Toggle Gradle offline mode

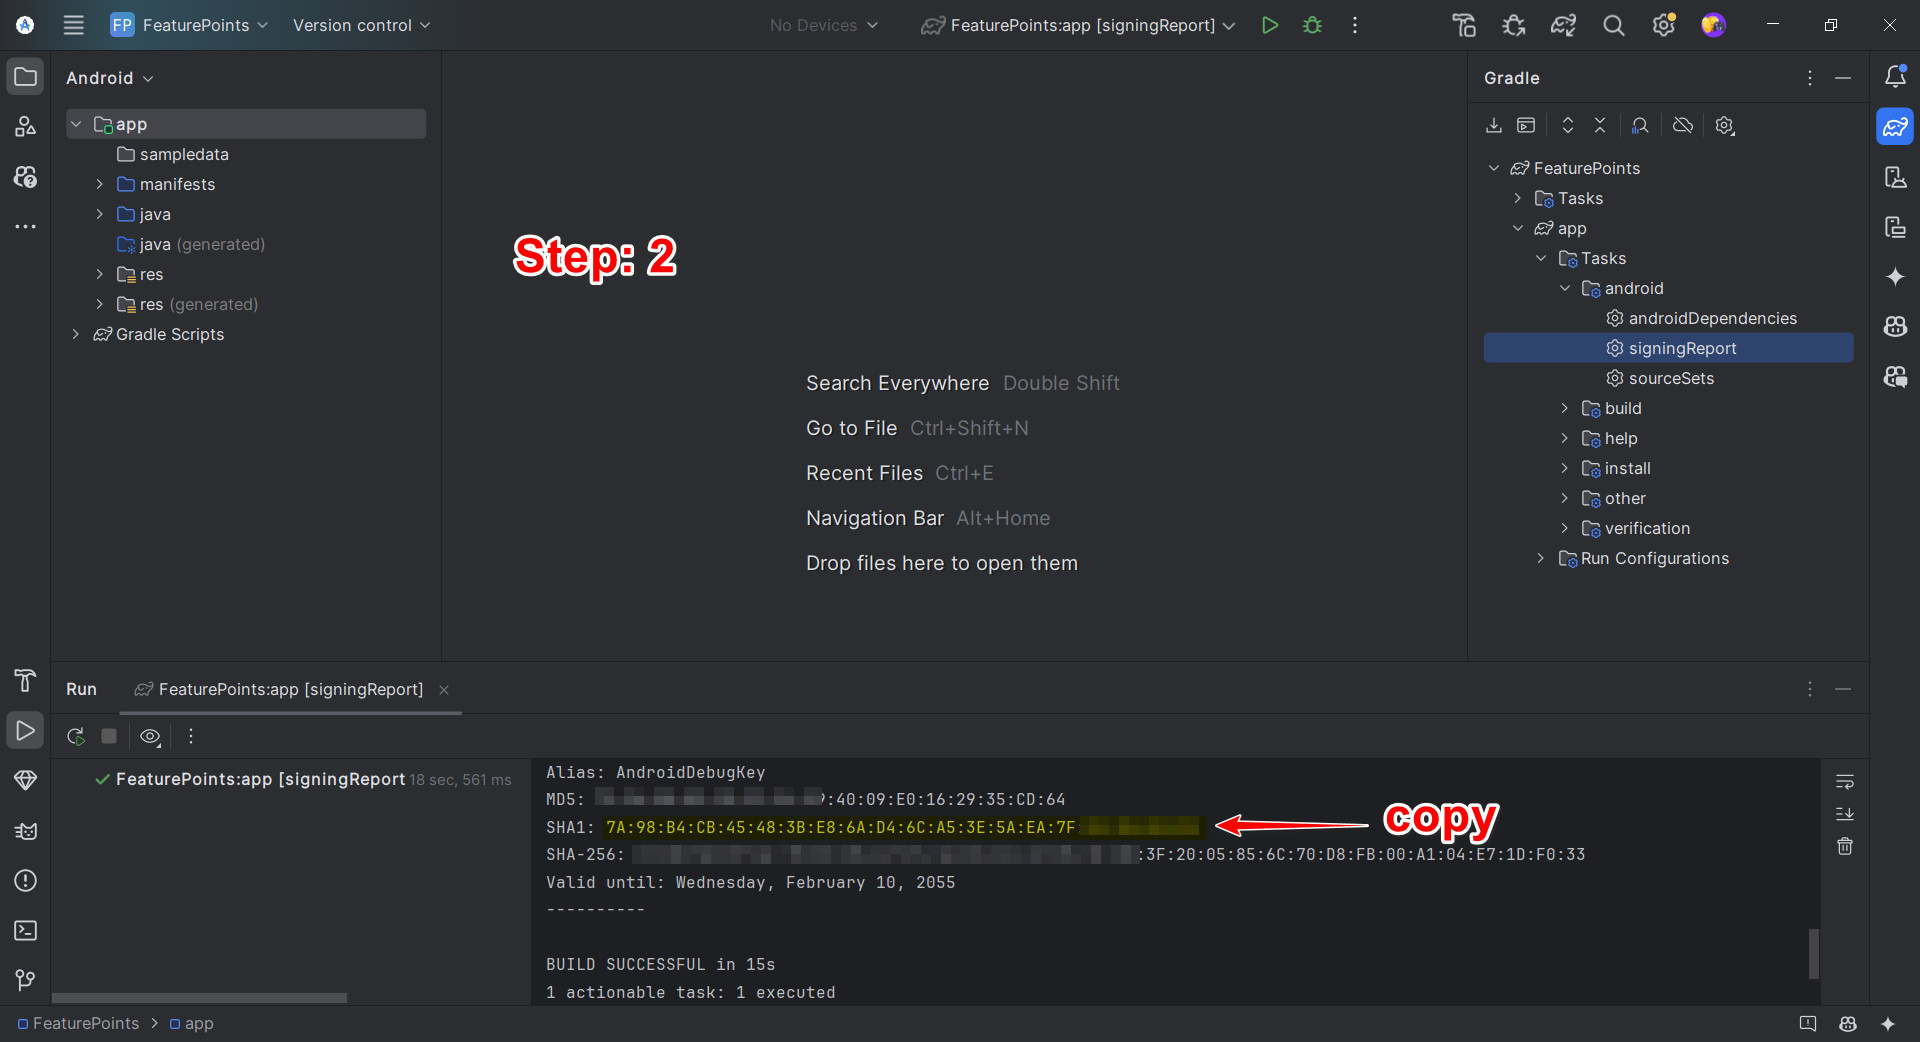1683,125
